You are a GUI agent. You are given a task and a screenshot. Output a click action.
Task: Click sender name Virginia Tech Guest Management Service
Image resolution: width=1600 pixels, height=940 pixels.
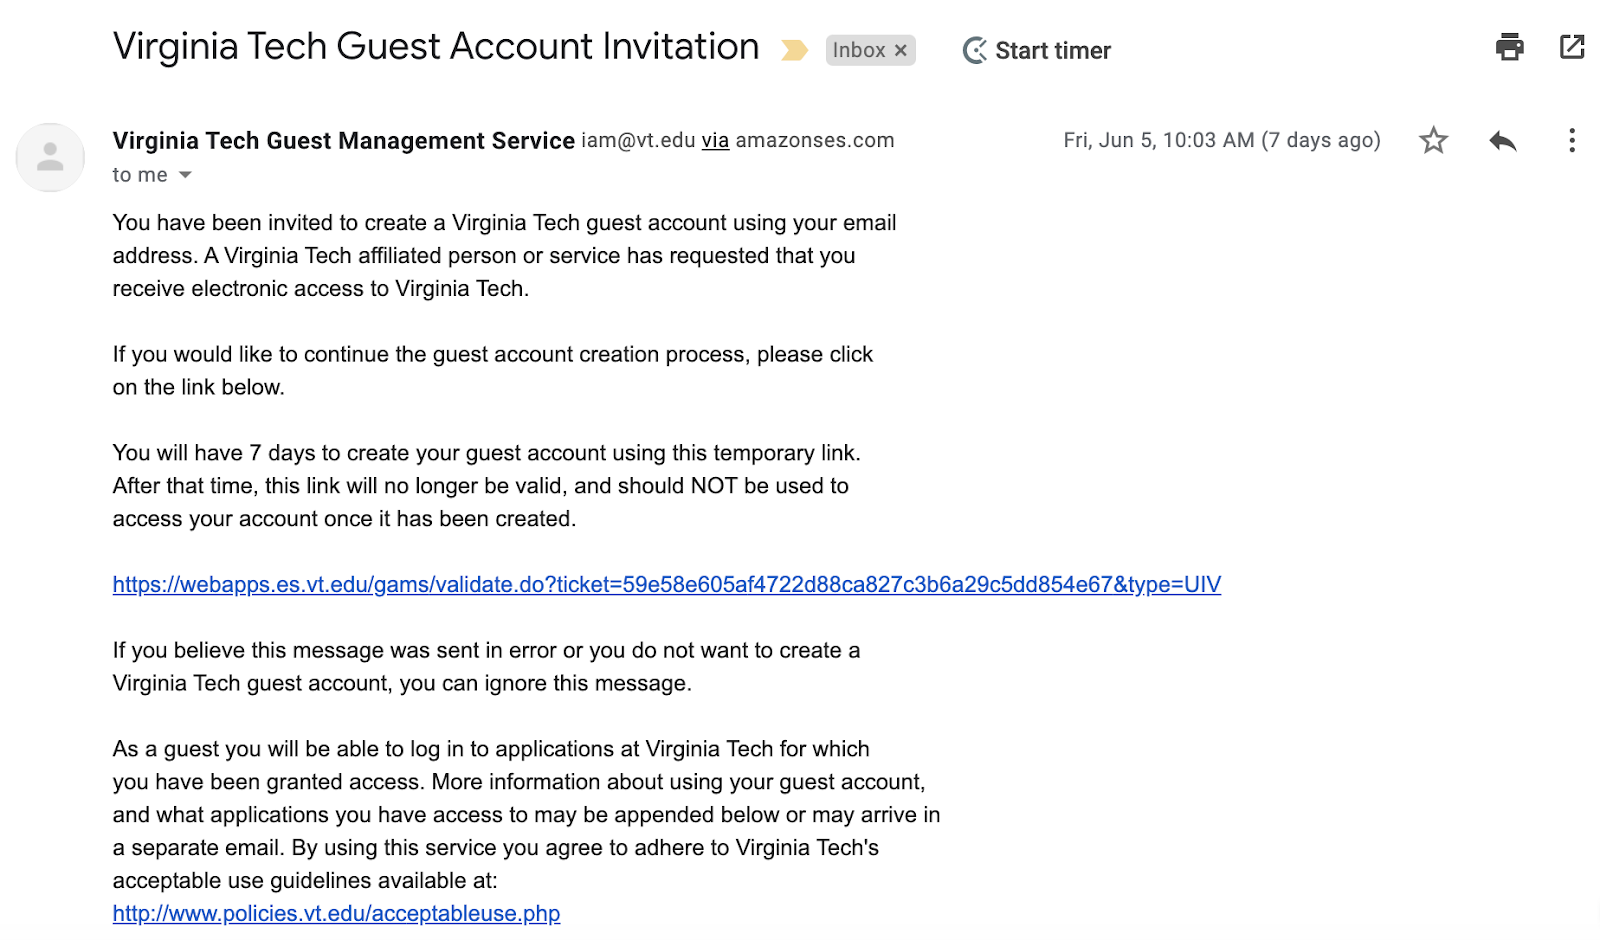(343, 141)
